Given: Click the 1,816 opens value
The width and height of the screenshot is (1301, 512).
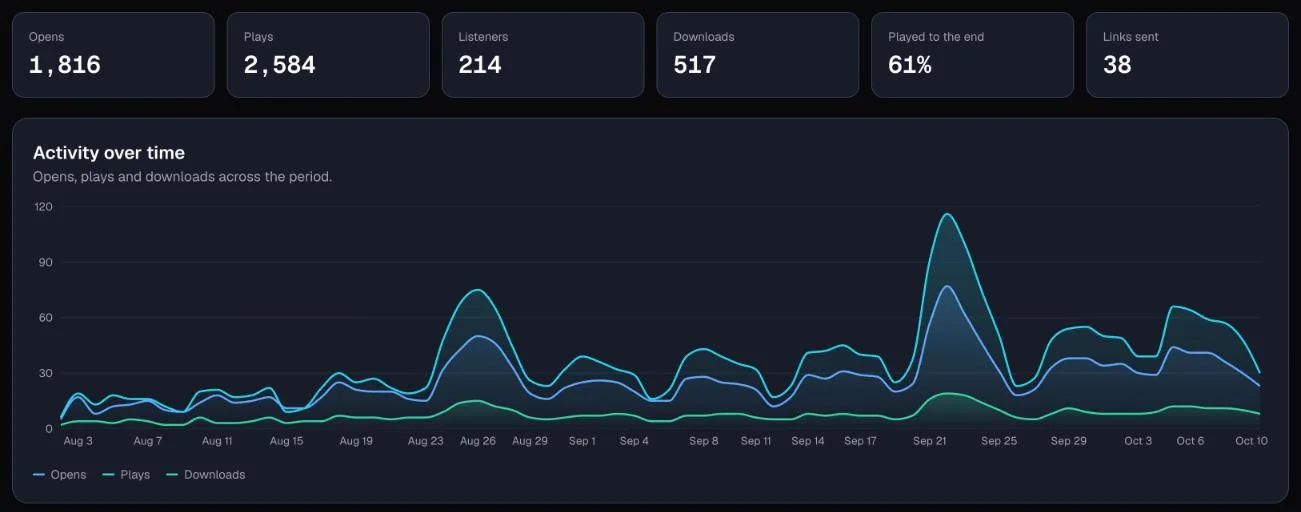Looking at the screenshot, I should [x=65, y=65].
